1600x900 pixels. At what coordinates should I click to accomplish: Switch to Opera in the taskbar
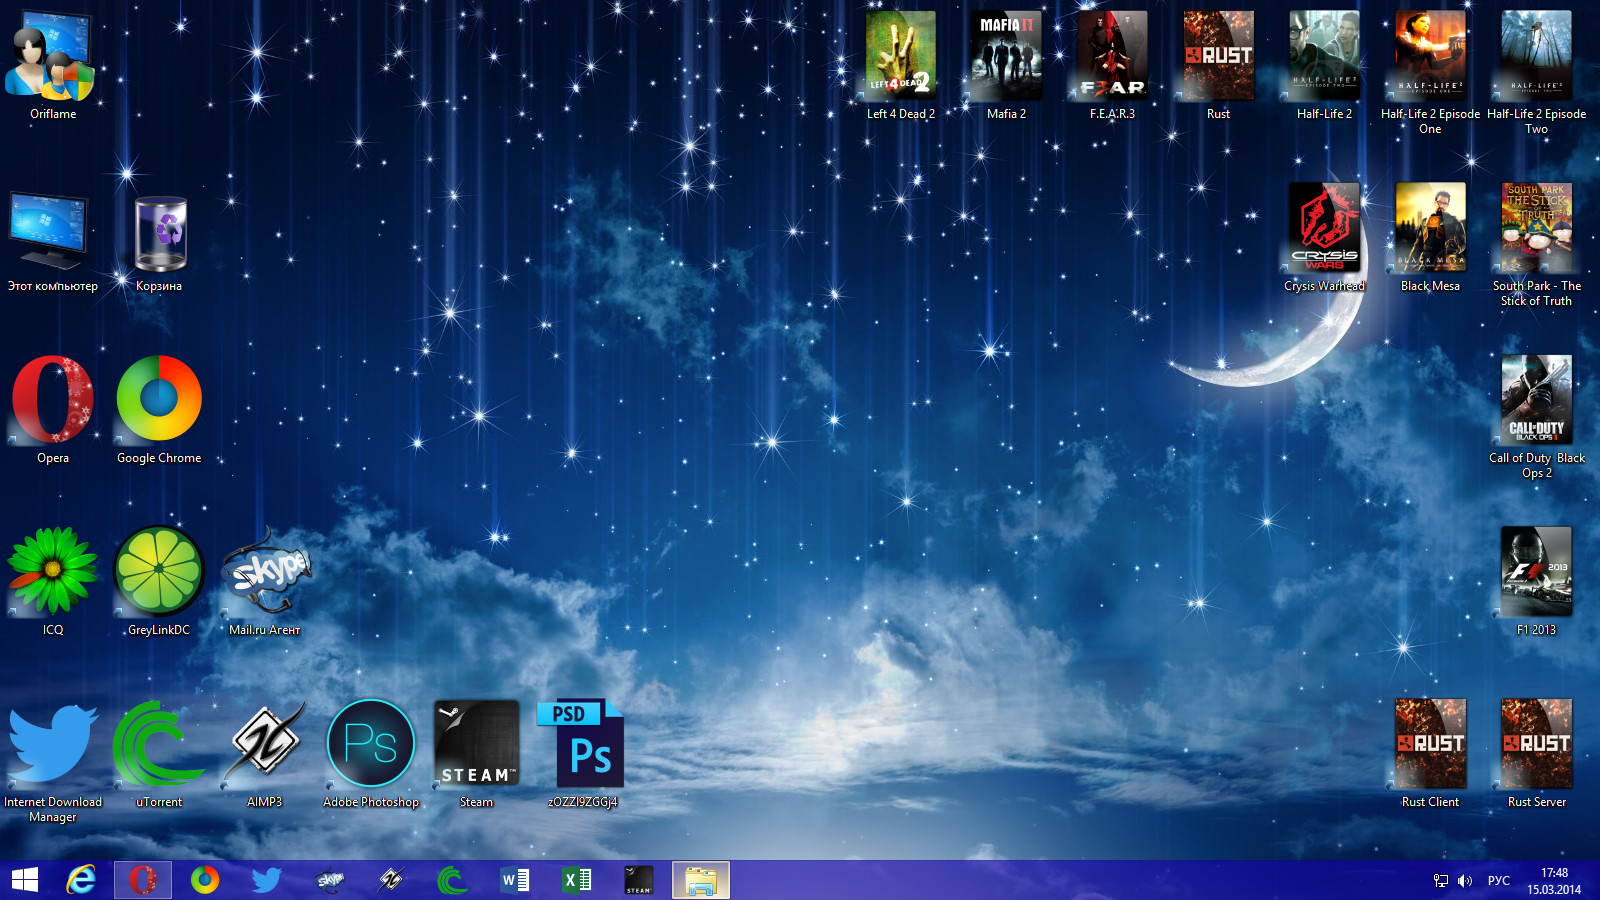[143, 880]
